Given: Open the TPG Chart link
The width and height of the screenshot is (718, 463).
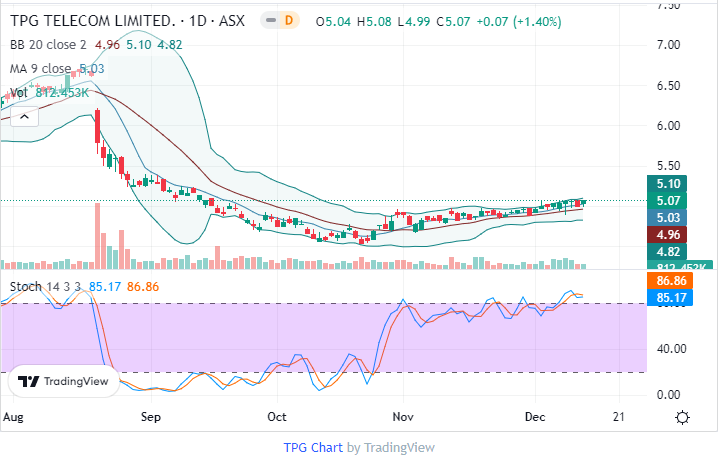Looking at the screenshot, I should click(312, 447).
